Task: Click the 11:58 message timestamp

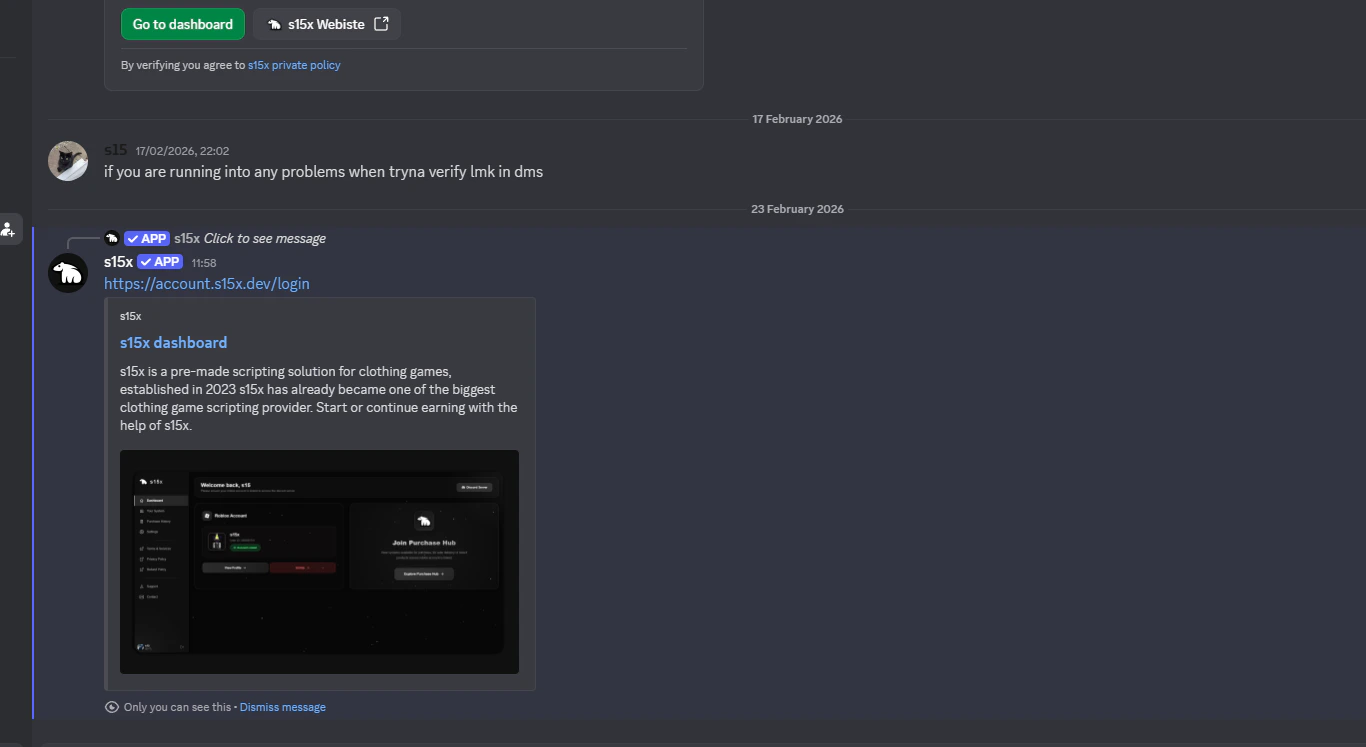Action: [204, 263]
